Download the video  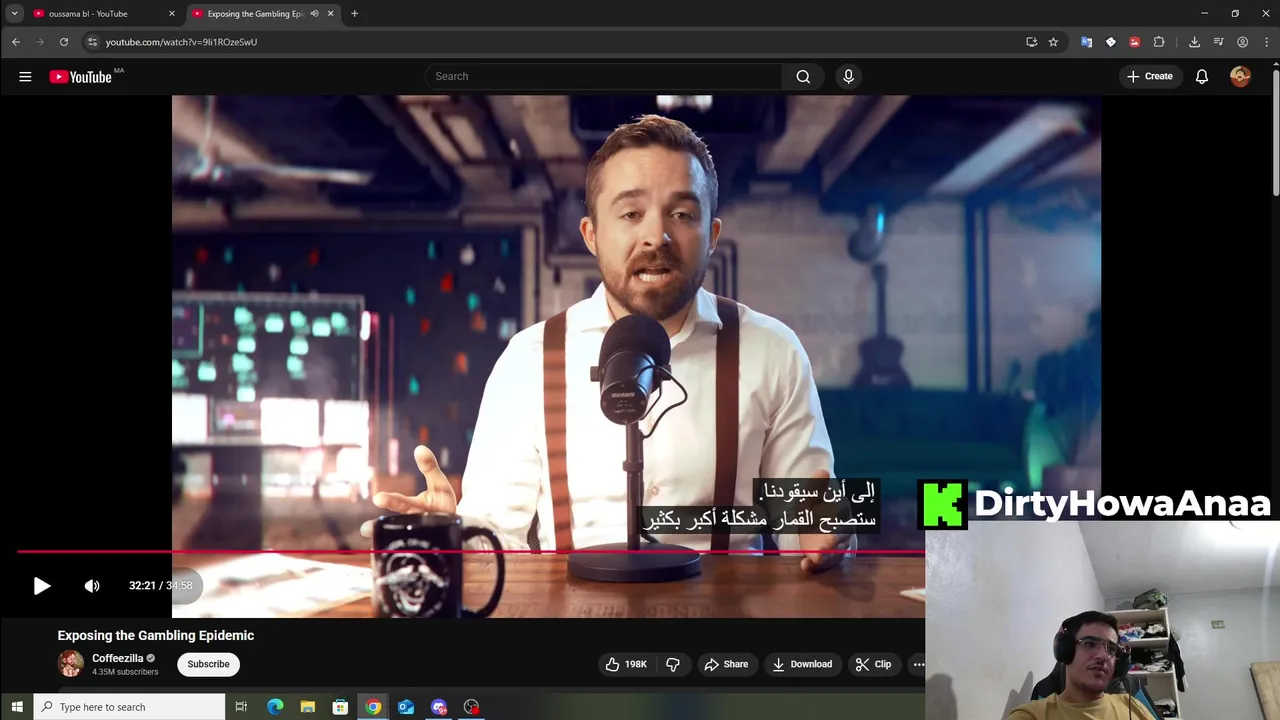click(801, 664)
